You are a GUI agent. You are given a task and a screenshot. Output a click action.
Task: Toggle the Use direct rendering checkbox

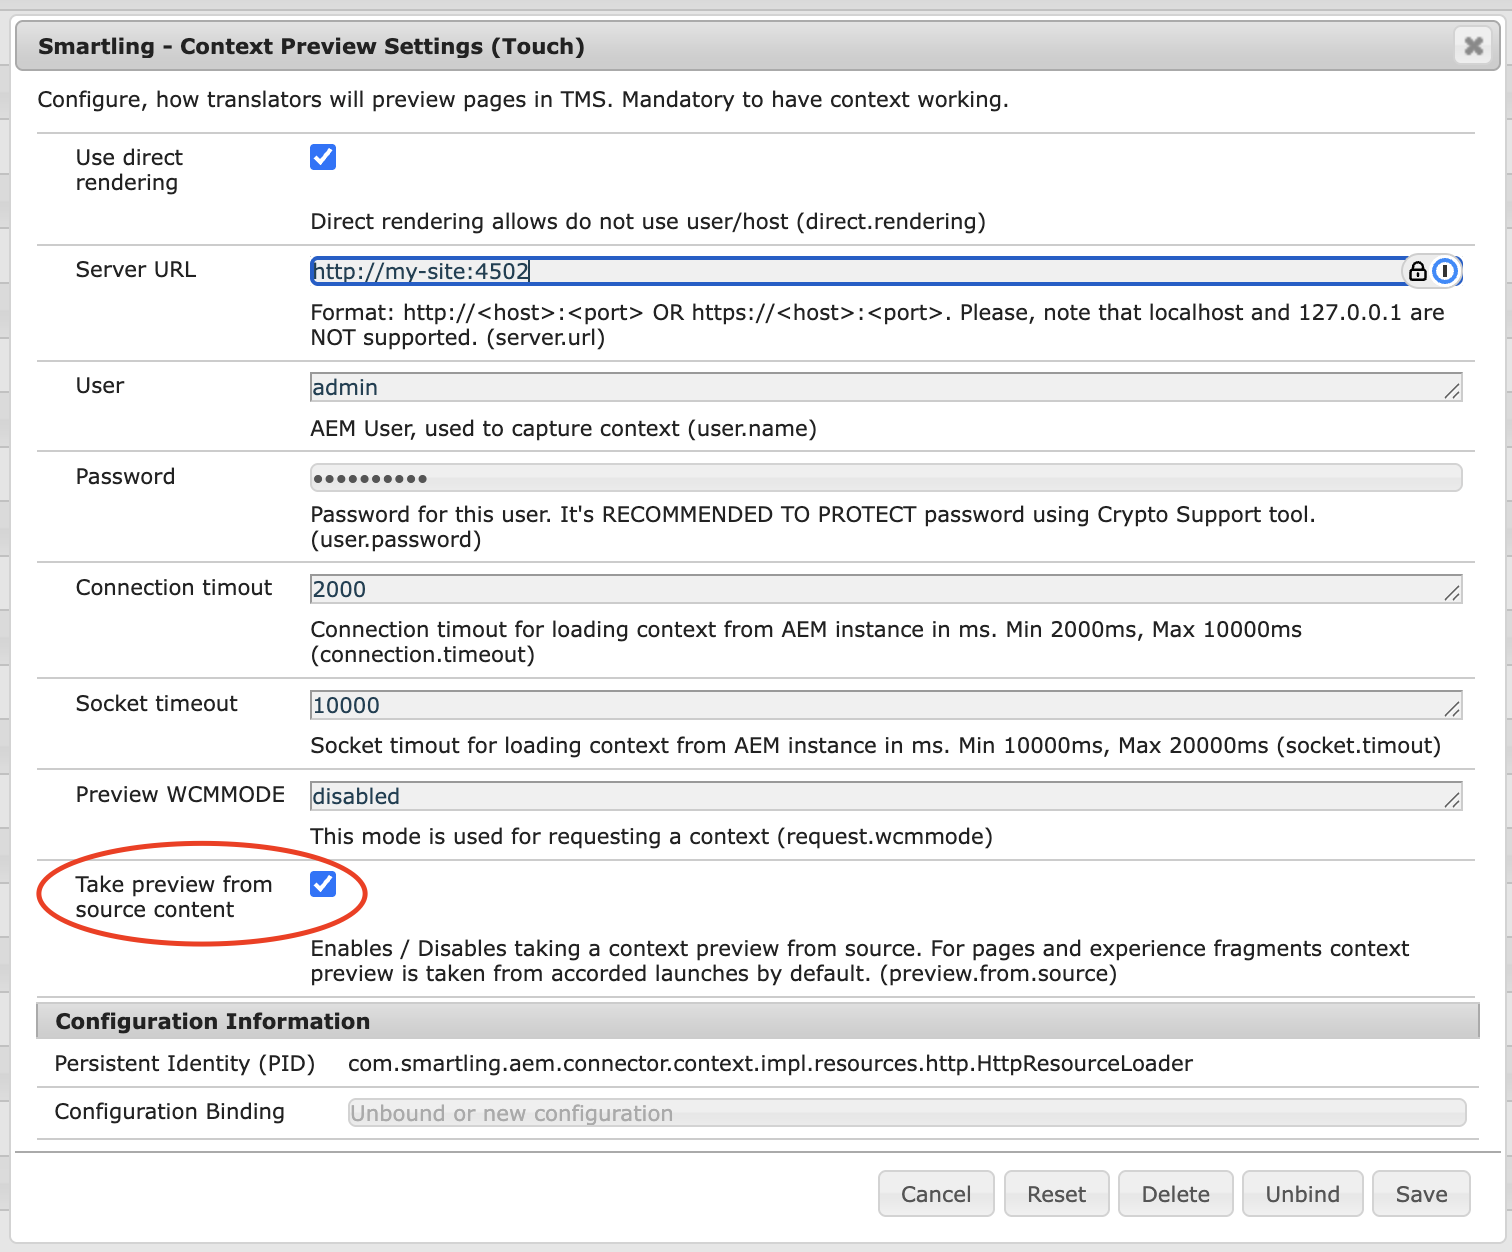(x=322, y=157)
